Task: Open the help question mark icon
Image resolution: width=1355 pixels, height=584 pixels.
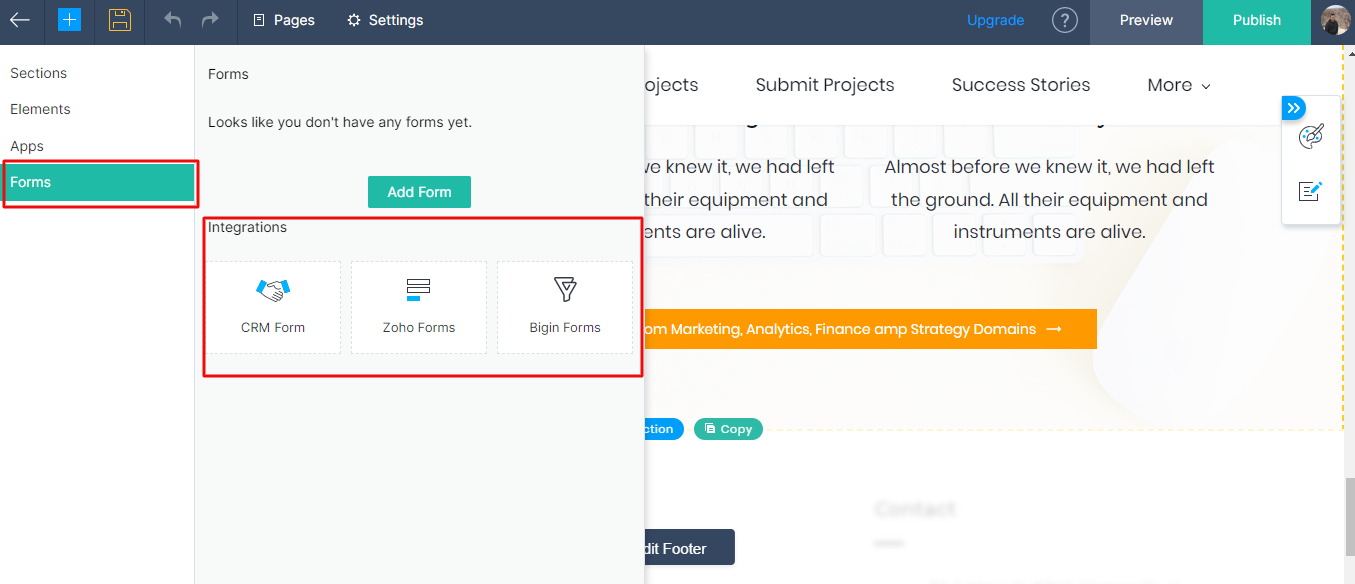Action: (x=1065, y=20)
